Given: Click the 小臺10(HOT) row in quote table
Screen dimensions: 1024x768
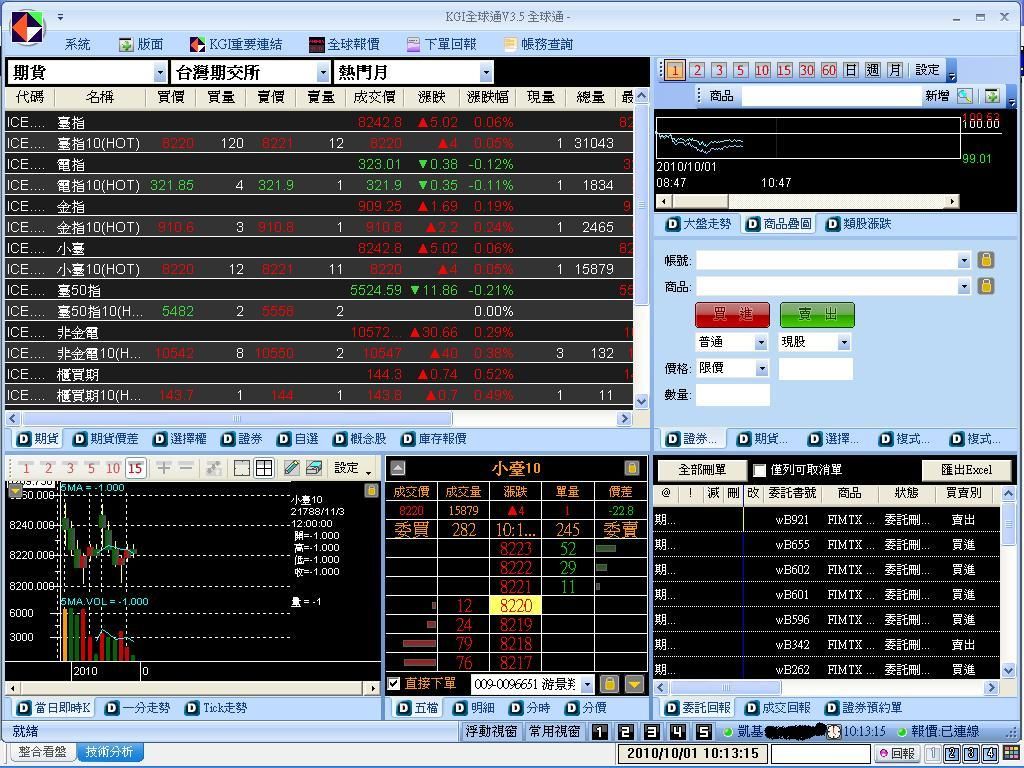Looking at the screenshot, I should [319, 269].
